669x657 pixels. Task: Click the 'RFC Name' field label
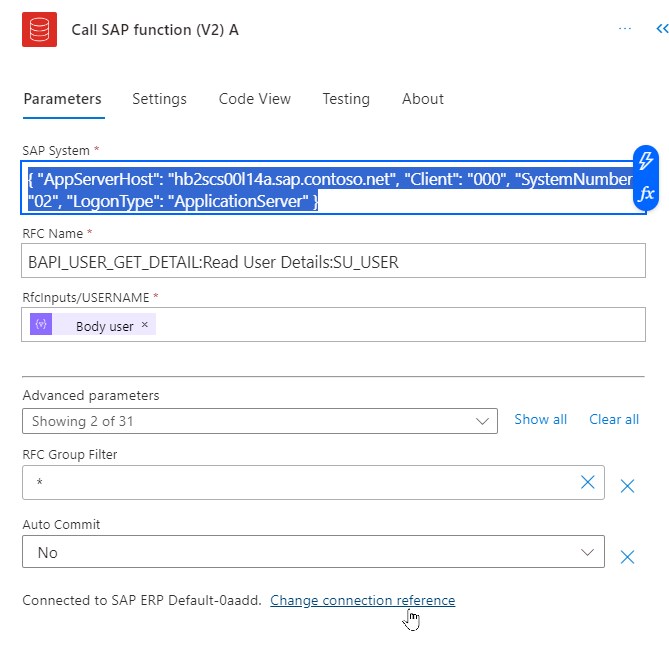coord(52,234)
